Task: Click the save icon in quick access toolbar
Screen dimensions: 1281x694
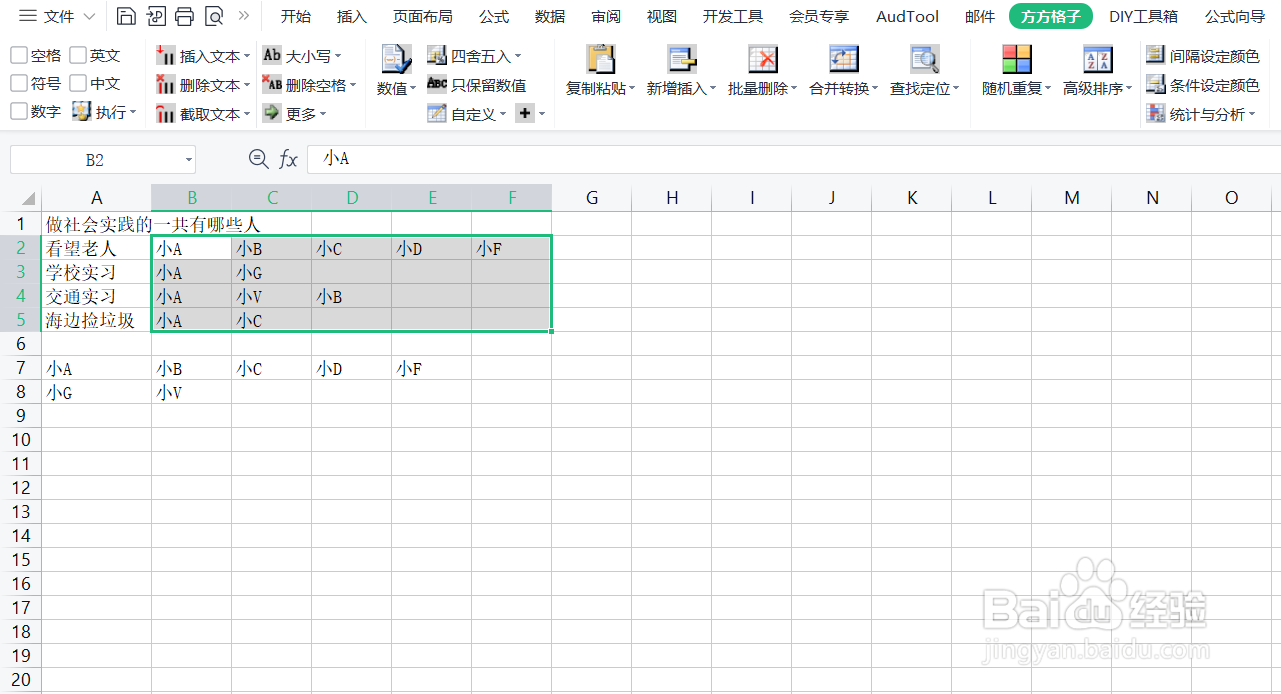Action: 126,16
